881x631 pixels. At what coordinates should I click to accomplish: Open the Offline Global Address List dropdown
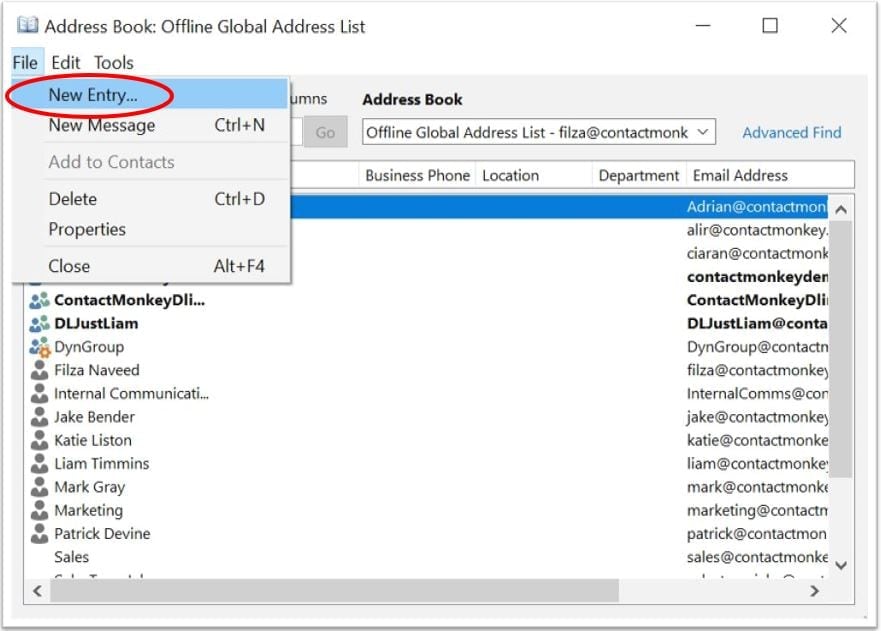click(x=702, y=131)
